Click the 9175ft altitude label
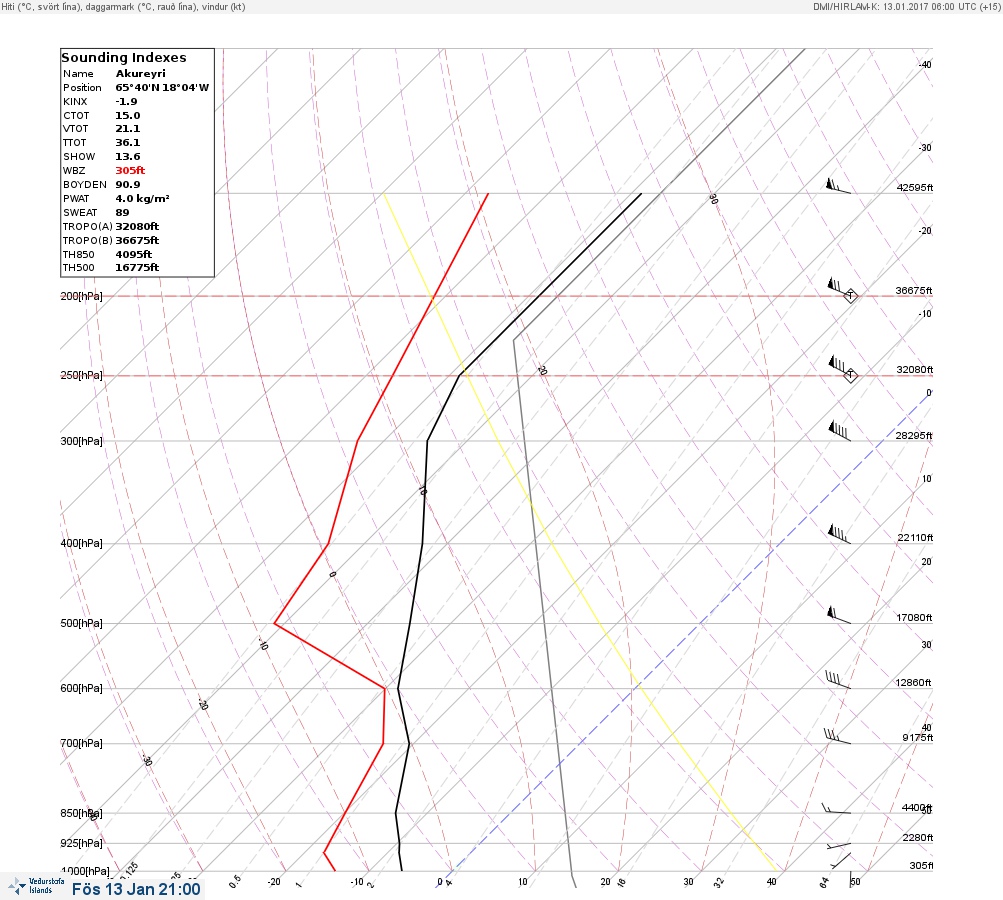1003x900 pixels. tap(918, 738)
